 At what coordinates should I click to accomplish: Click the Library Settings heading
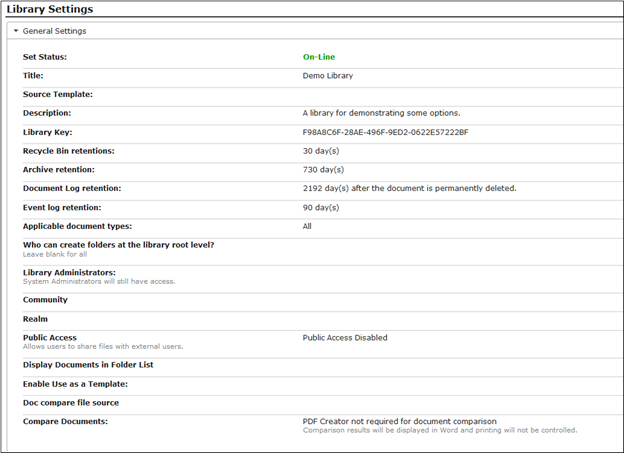tap(50, 9)
